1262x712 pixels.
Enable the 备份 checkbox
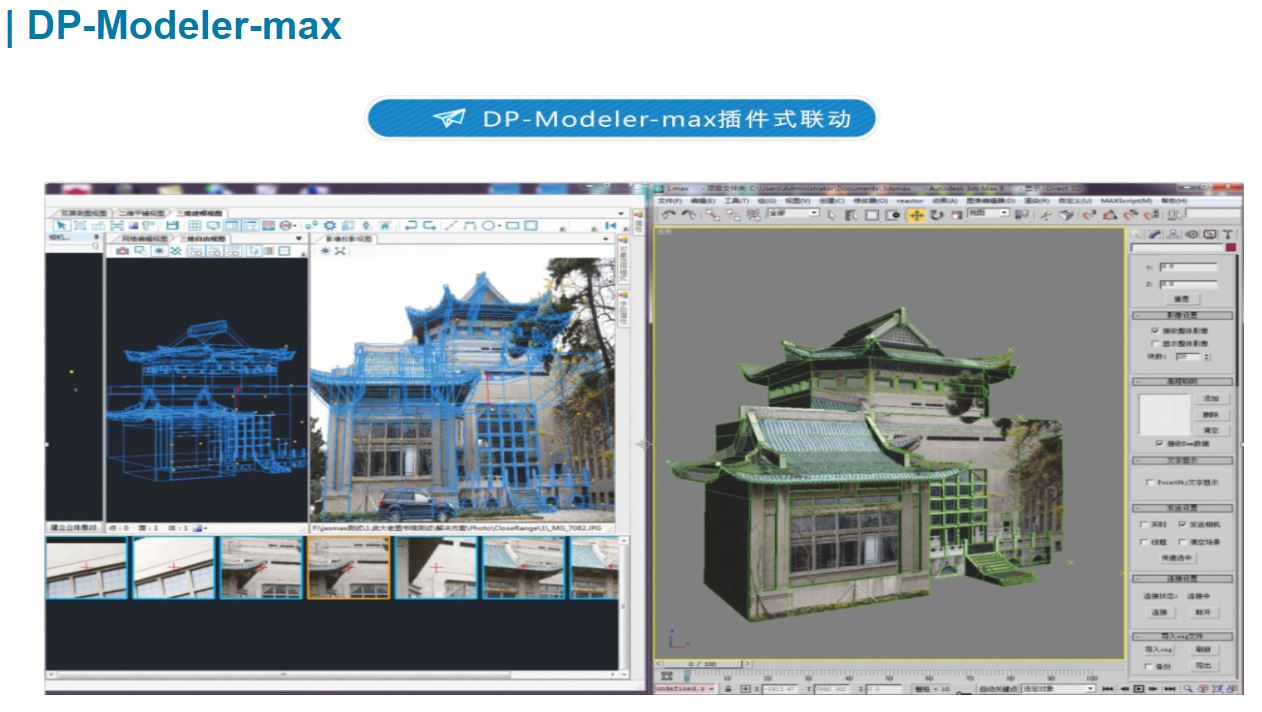[1147, 666]
